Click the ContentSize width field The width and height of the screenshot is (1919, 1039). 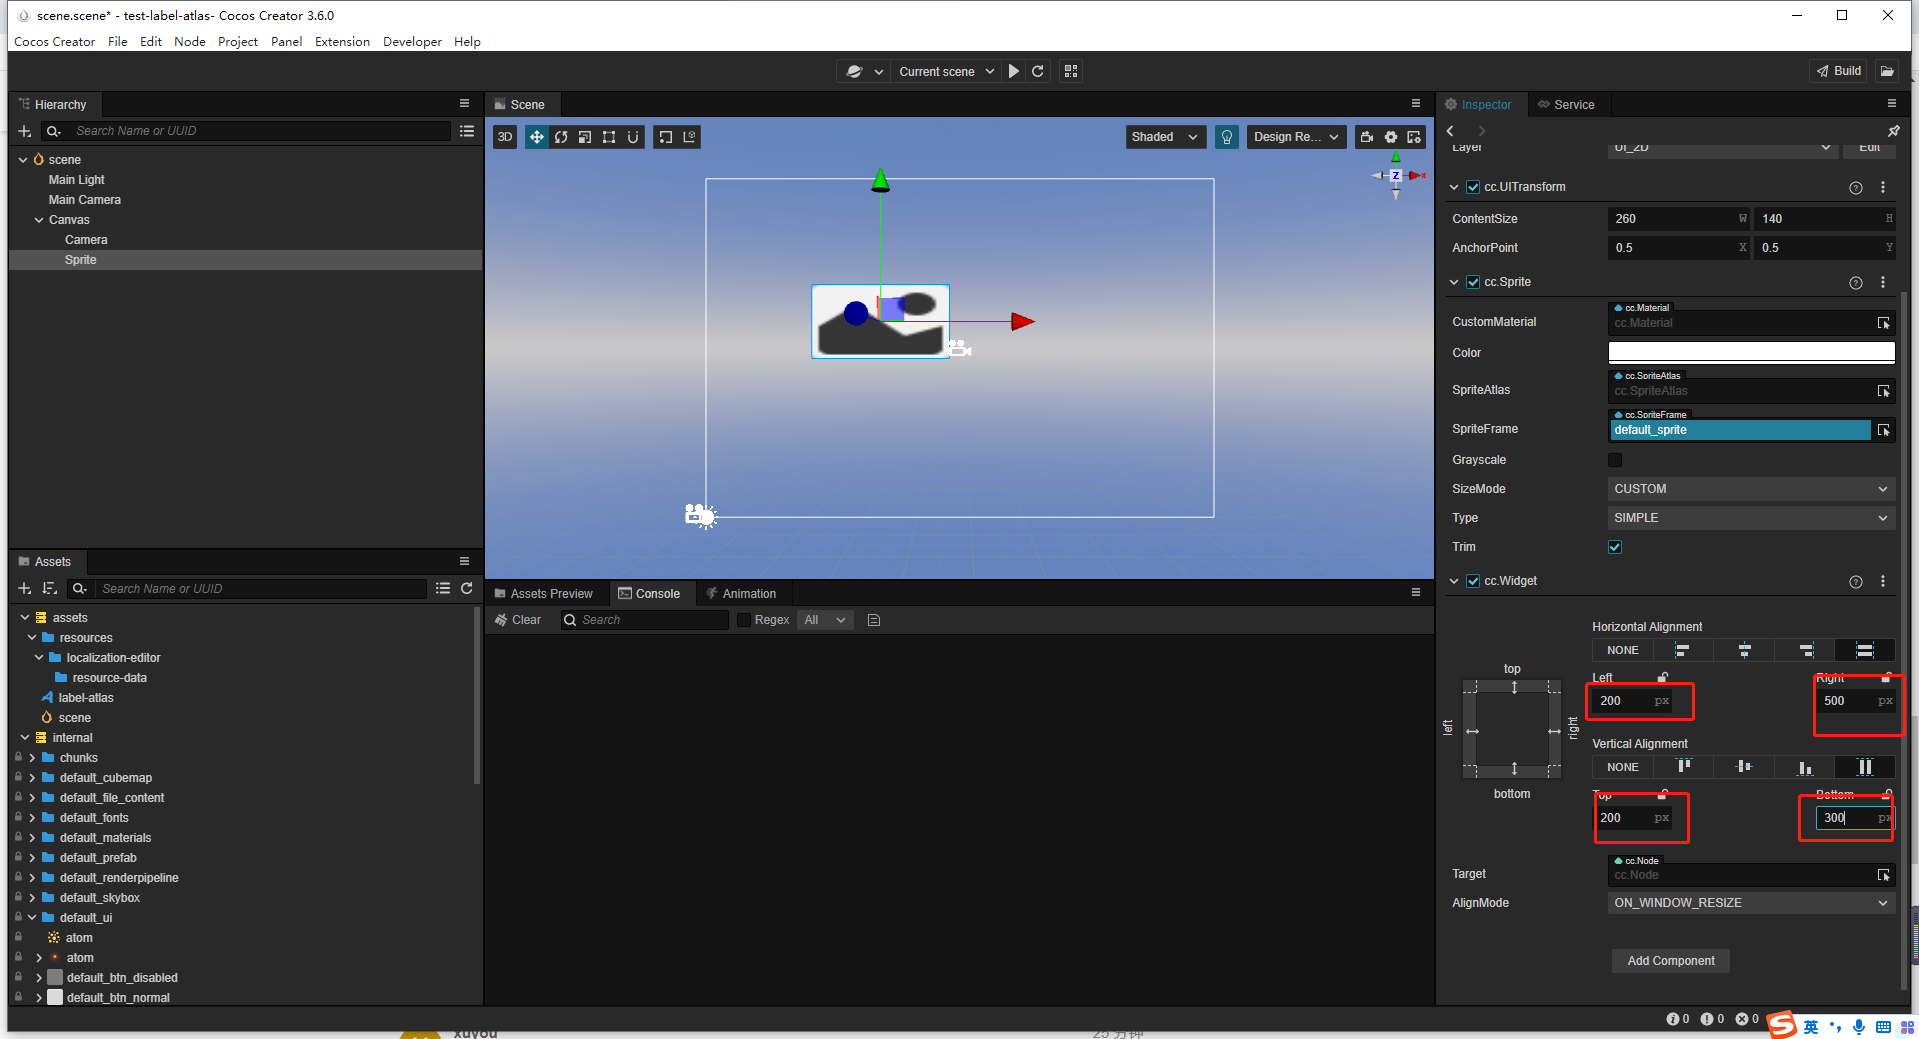(1679, 219)
